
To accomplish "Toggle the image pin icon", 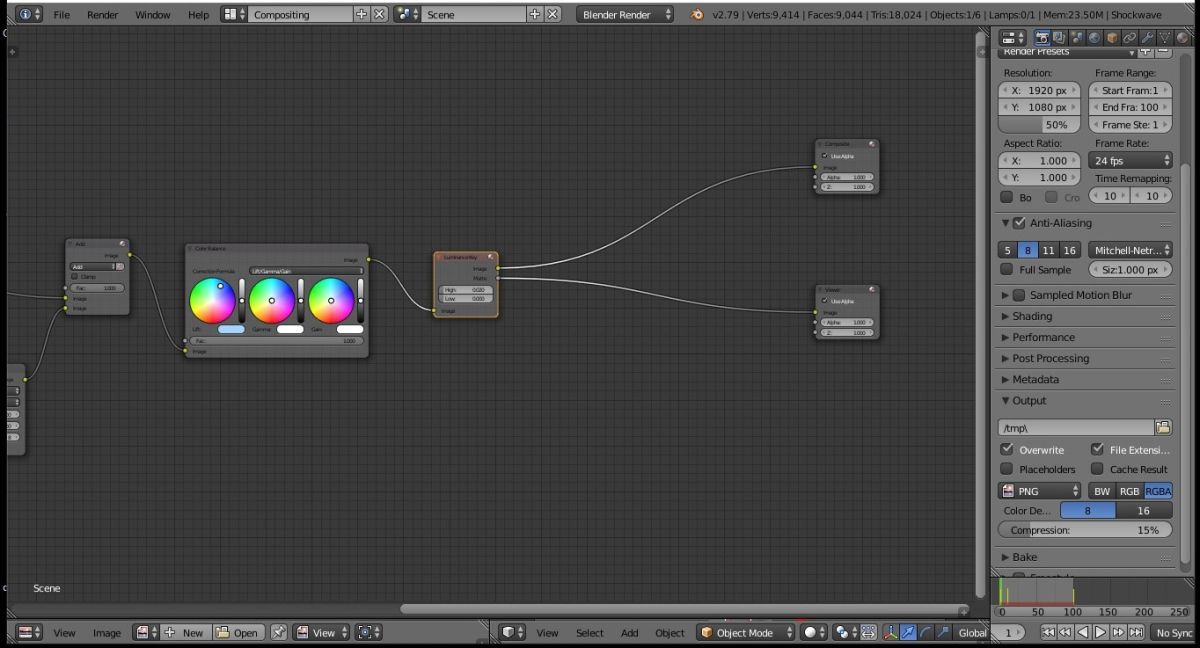I will point(279,632).
